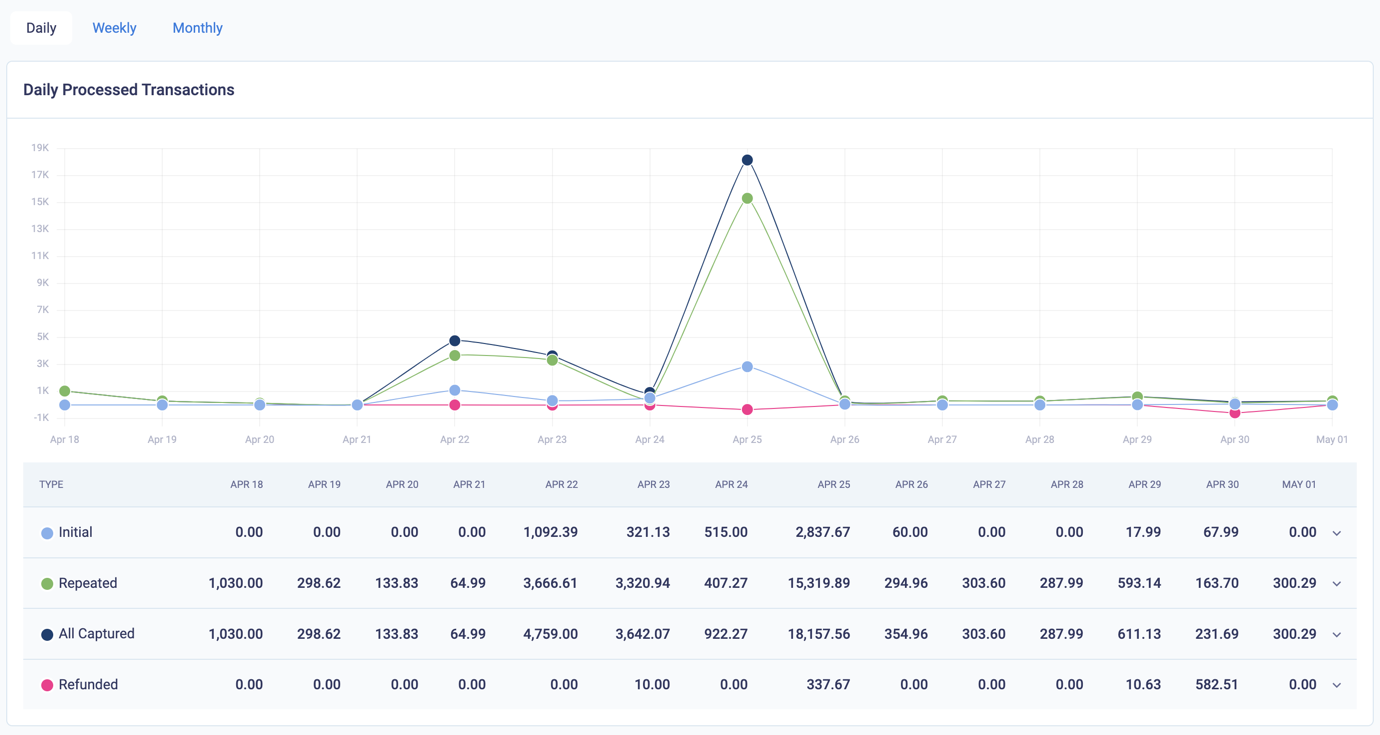Select the Refunded pink point on Apr 22
Image resolution: width=1380 pixels, height=735 pixels.
pyautogui.click(x=455, y=405)
